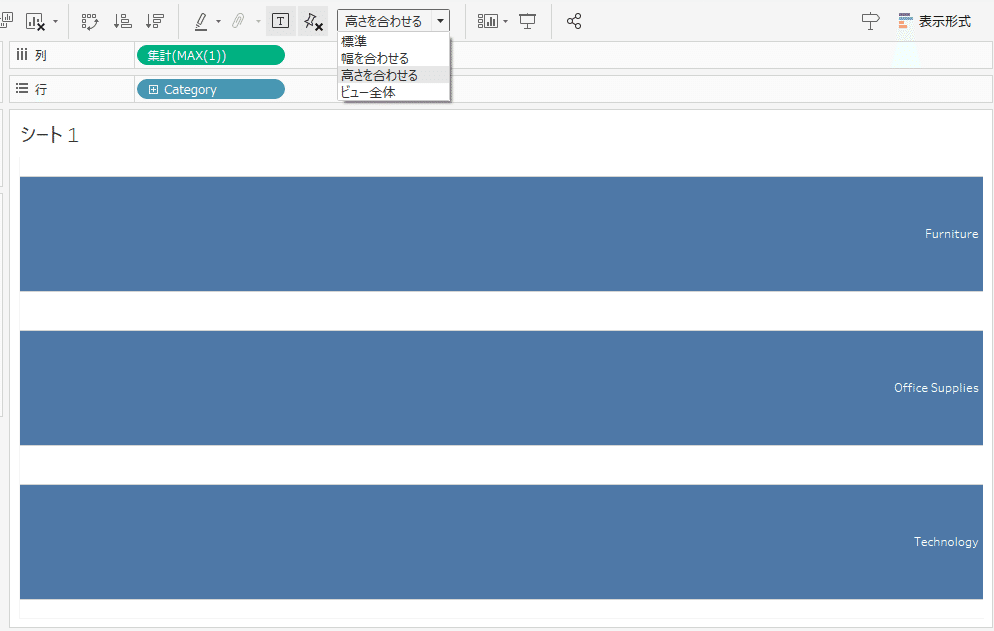Enter presentation mode
Image resolution: width=994 pixels, height=631 pixels.
pyautogui.click(x=527, y=22)
